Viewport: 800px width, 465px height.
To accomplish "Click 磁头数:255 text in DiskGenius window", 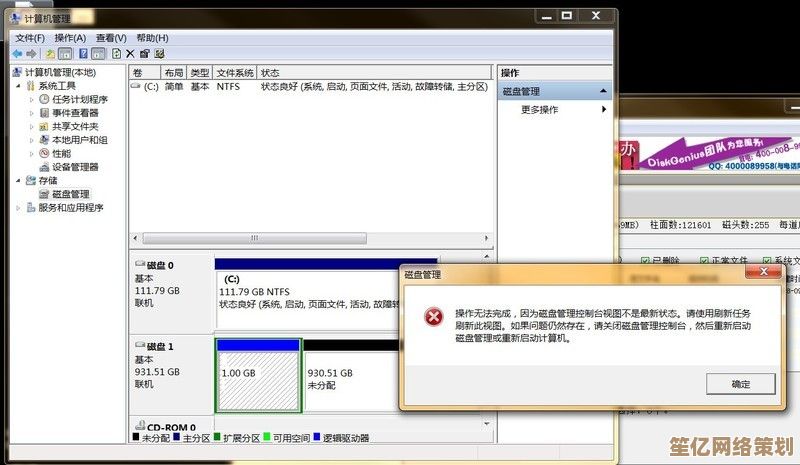I will (x=745, y=225).
